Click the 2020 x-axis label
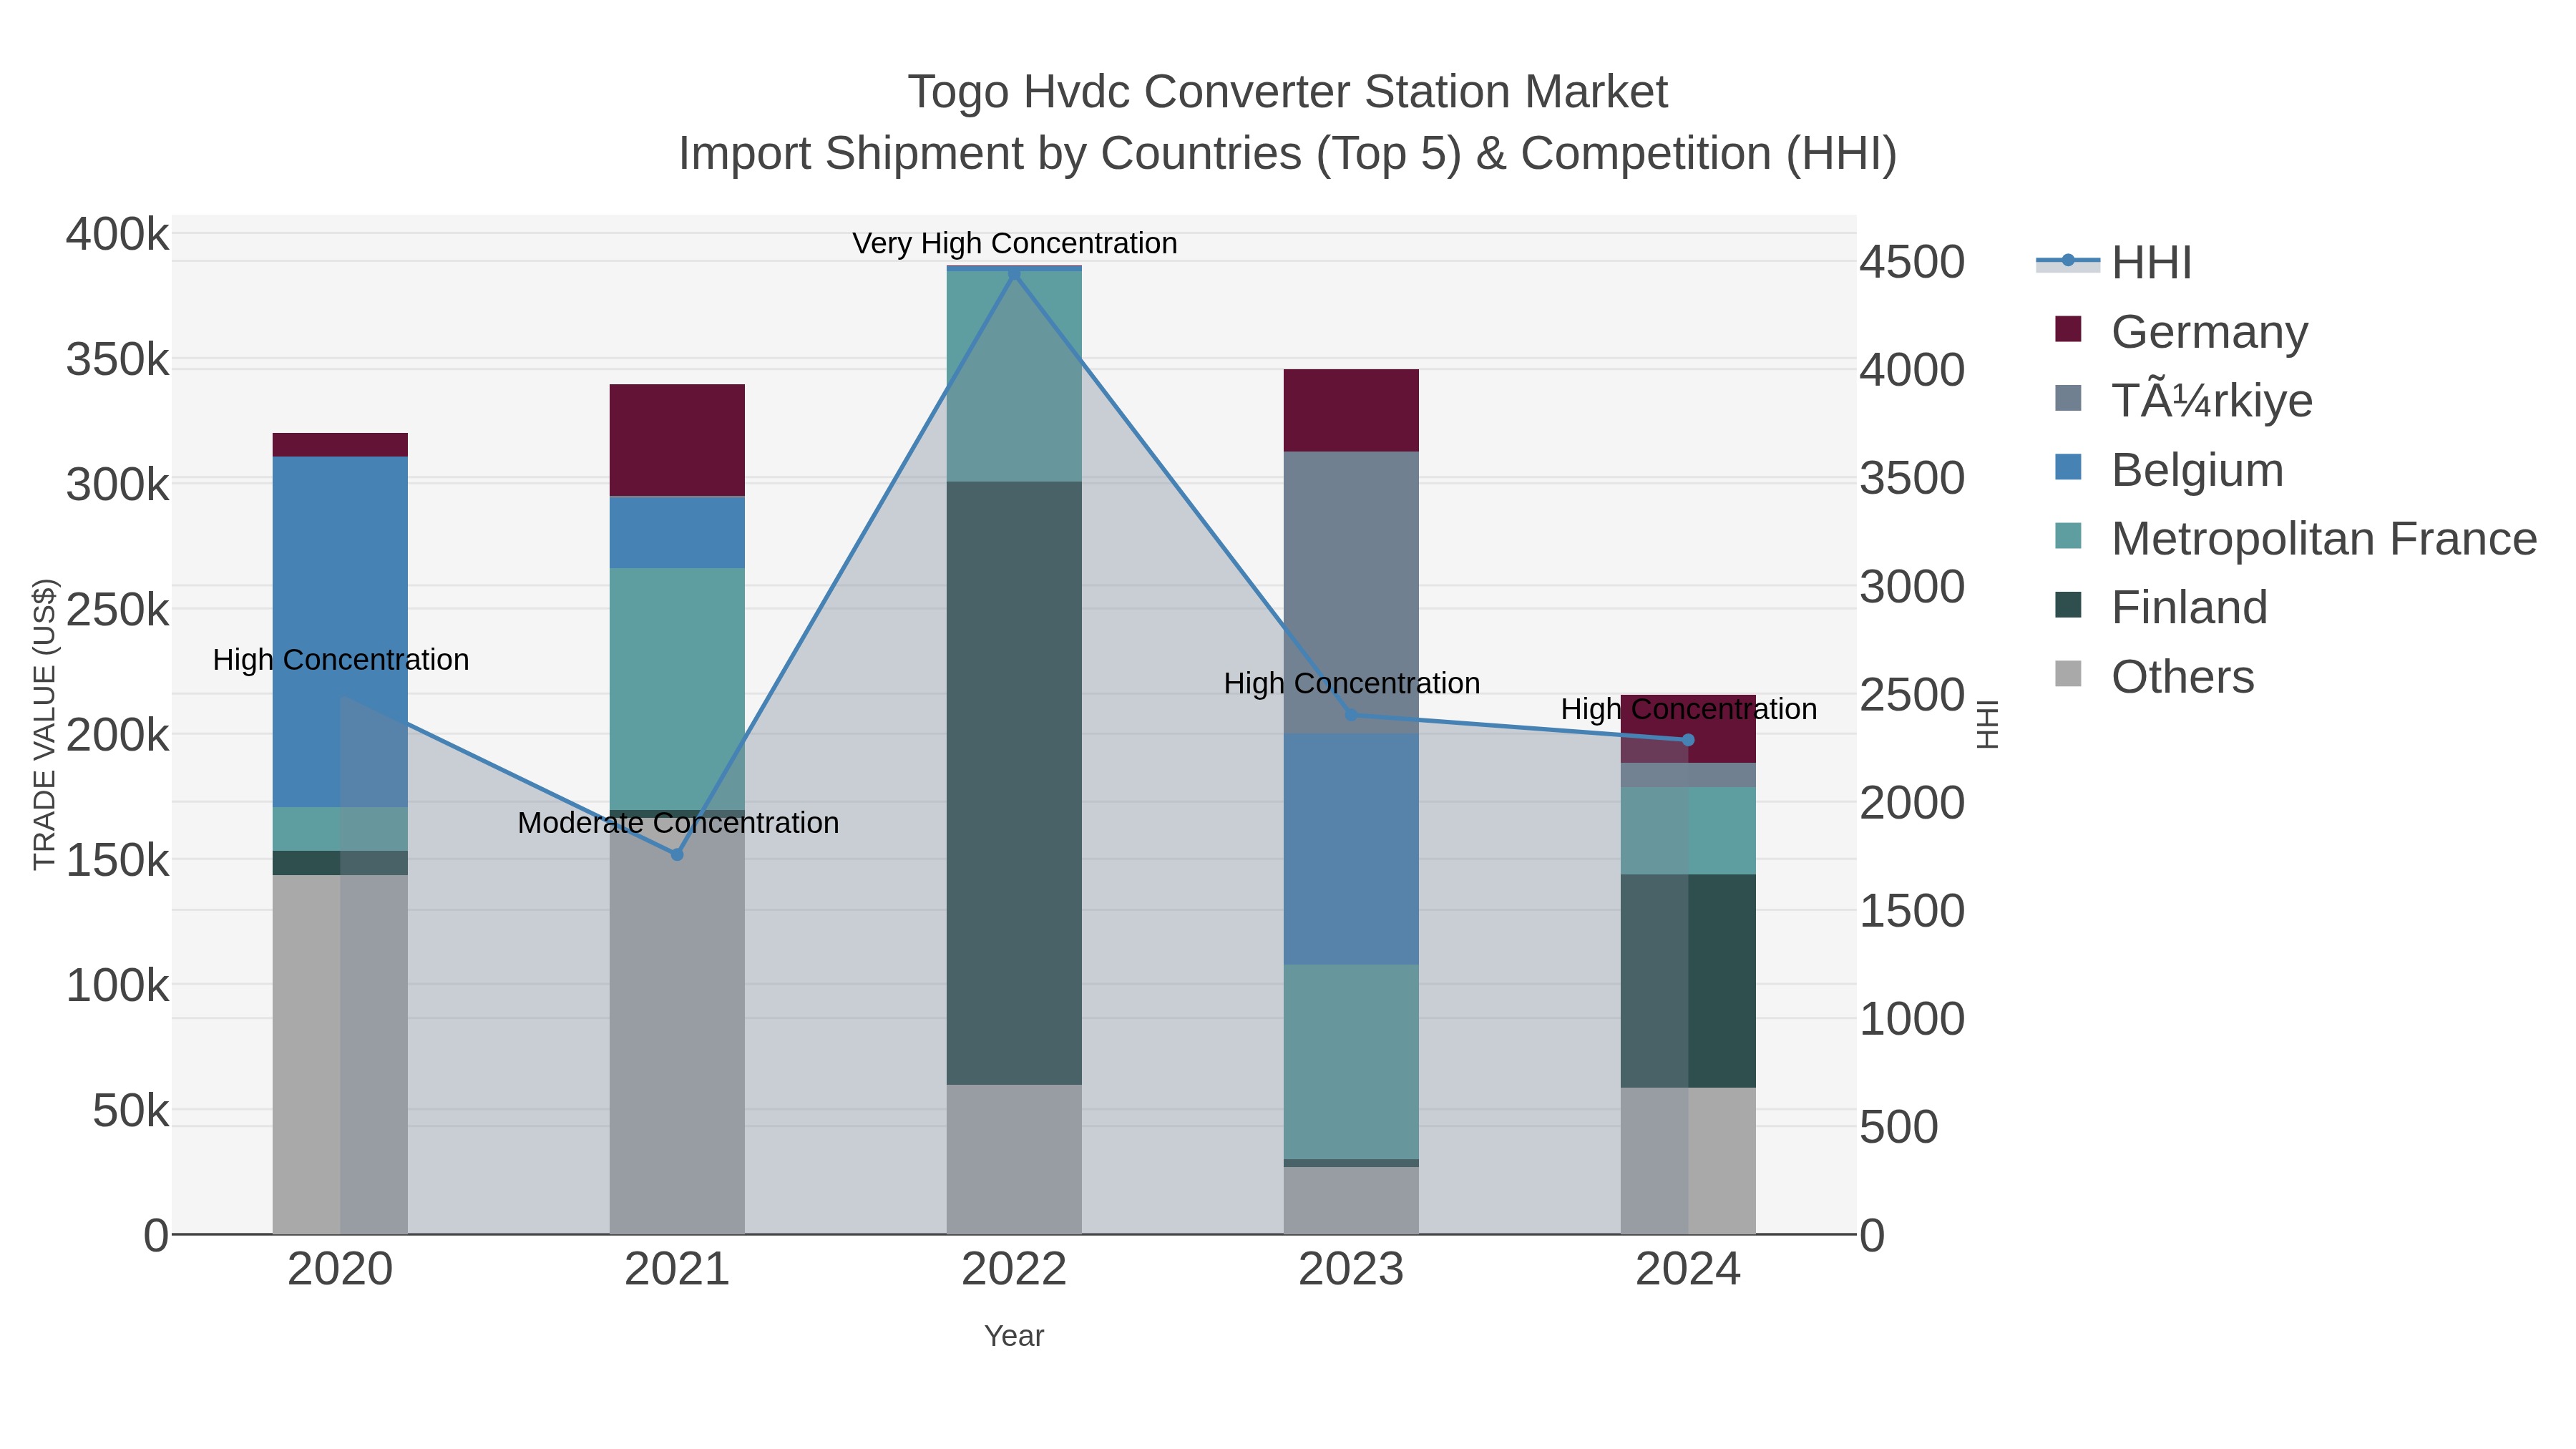Image resolution: width=2576 pixels, height=1449 pixels. point(340,1270)
